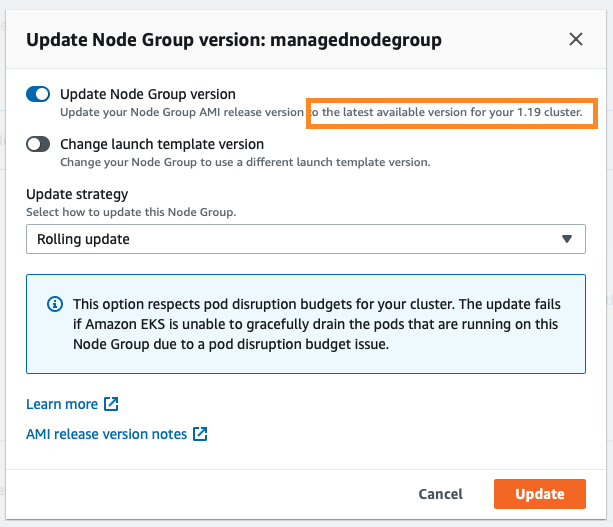Click the external link icon beside Learn more
Viewport: 613px width, 527px height.
point(111,404)
